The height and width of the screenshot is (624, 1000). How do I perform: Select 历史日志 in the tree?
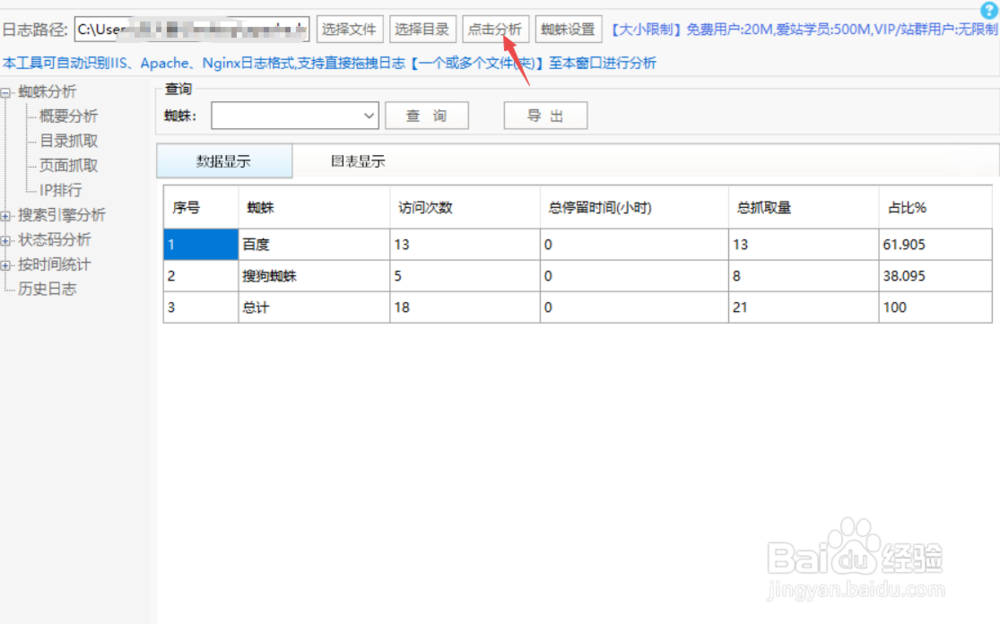click(x=47, y=289)
